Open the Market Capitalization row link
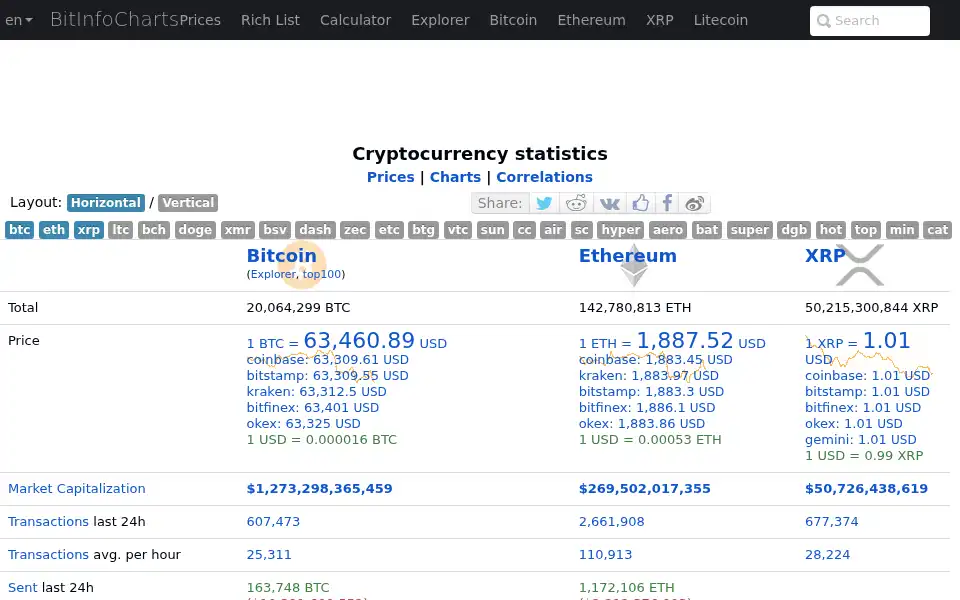 (77, 489)
